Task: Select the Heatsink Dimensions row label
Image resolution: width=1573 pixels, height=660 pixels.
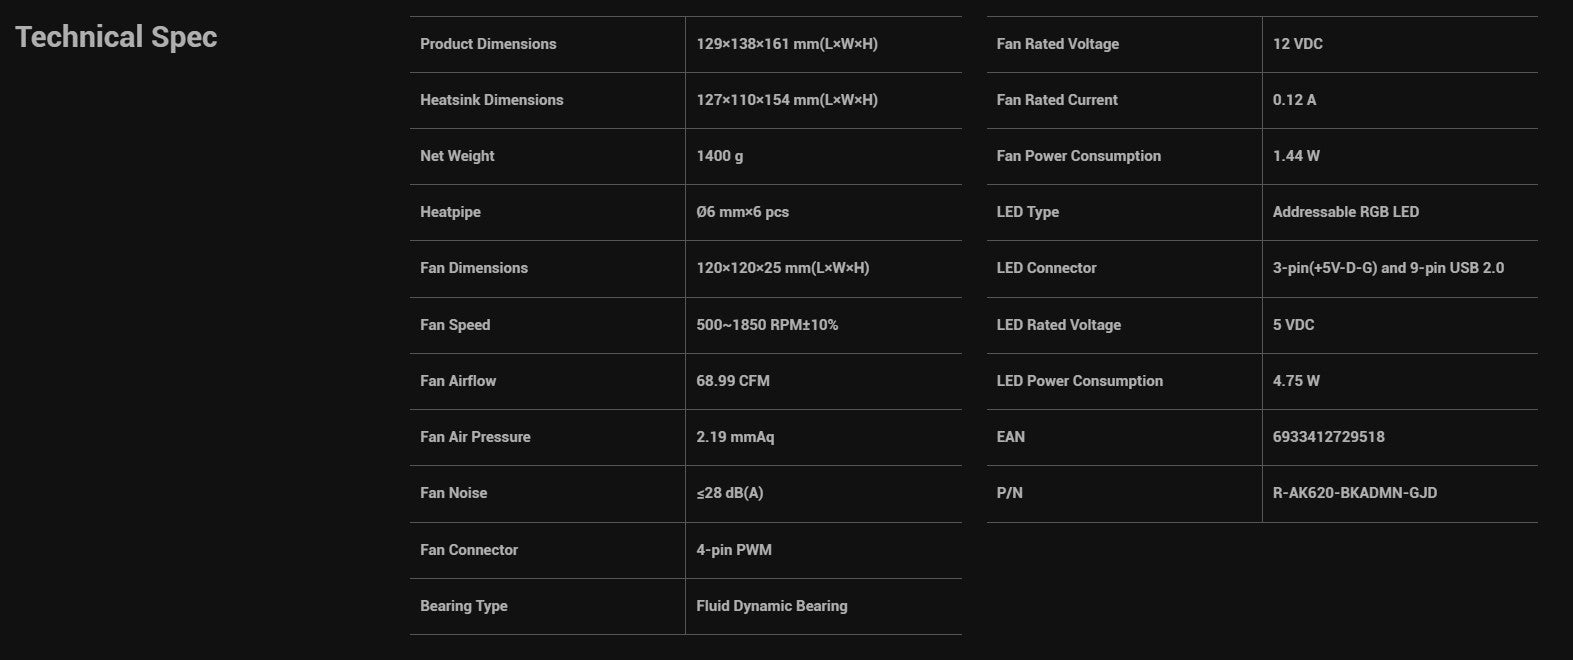Action: click(x=492, y=100)
